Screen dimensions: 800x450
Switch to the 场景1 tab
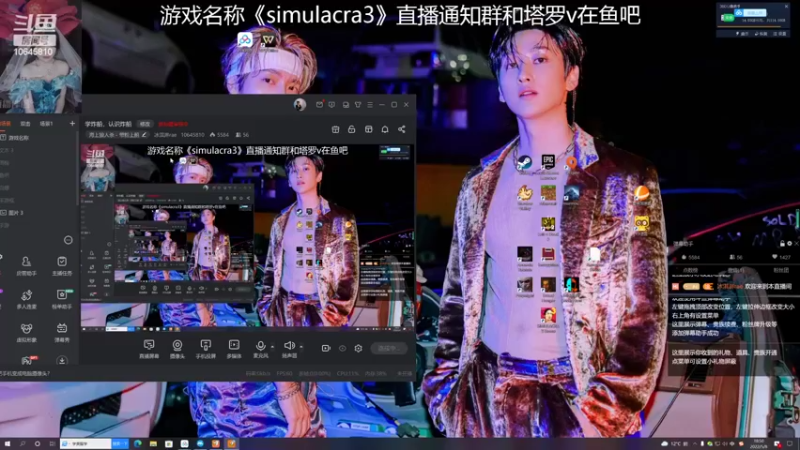(46, 123)
